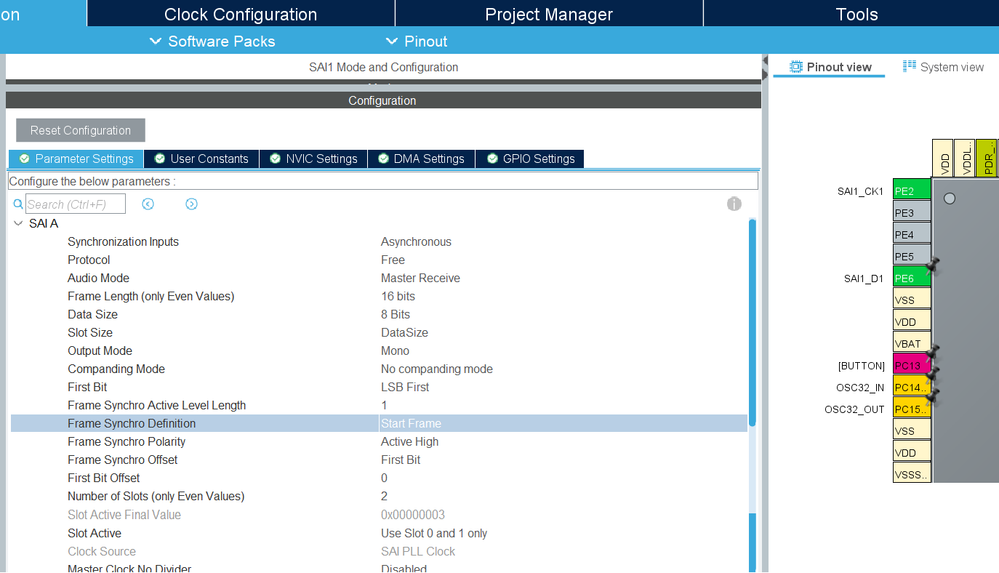
Task: Click the Frame Synchro Offset First Bit value
Action: click(400, 460)
